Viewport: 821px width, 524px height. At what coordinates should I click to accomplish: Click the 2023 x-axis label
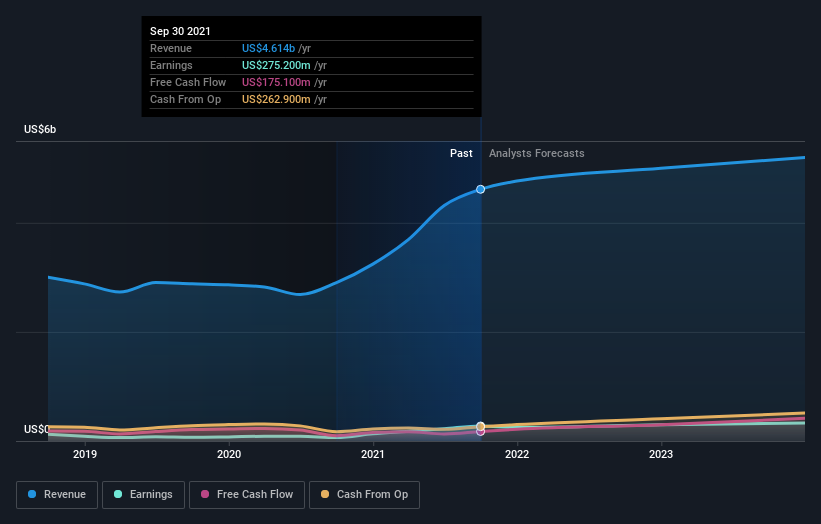tap(661, 454)
